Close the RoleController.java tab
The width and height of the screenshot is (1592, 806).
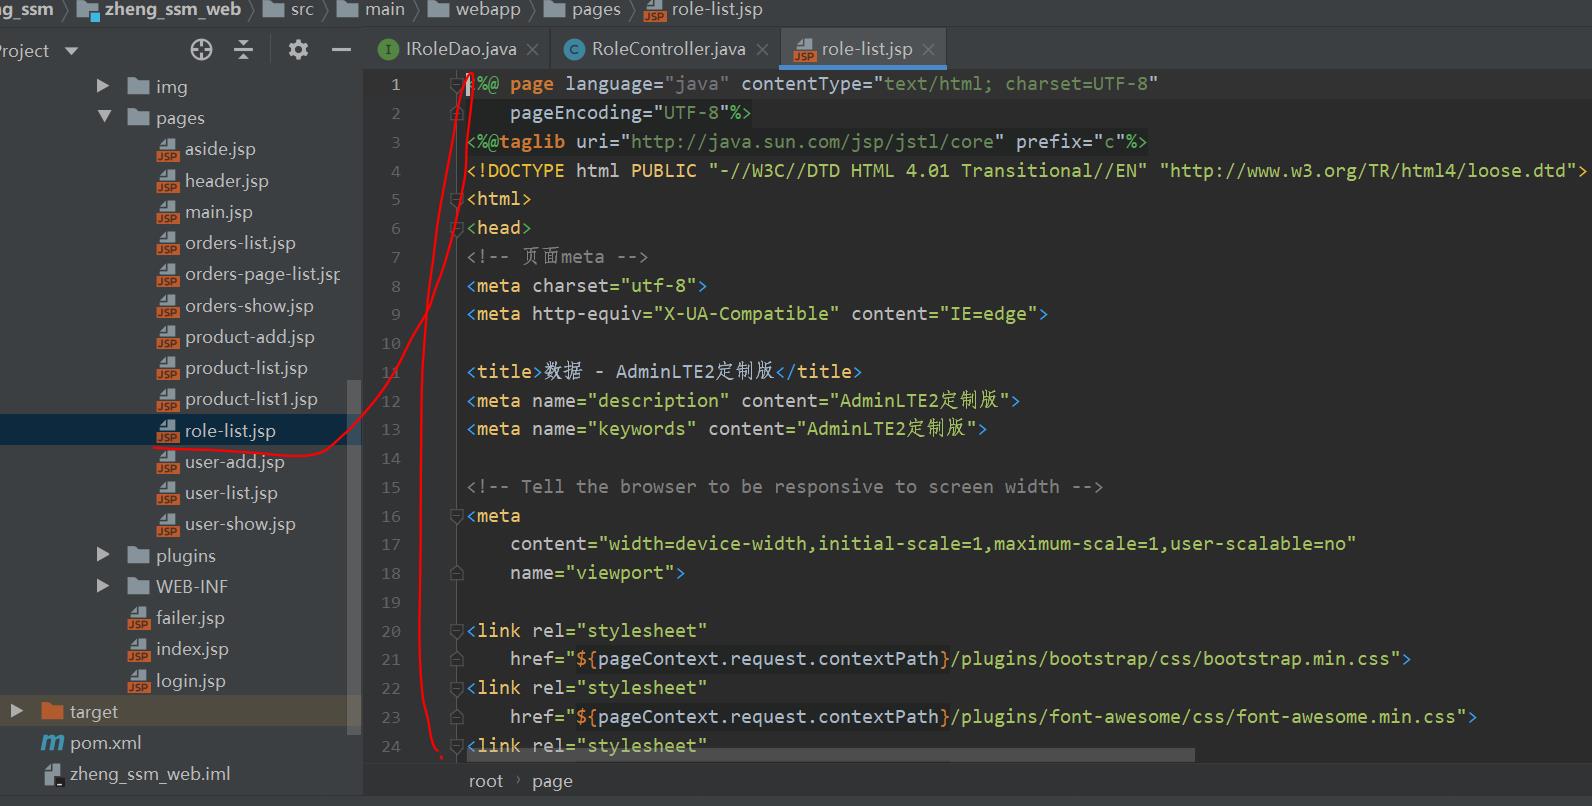762,49
